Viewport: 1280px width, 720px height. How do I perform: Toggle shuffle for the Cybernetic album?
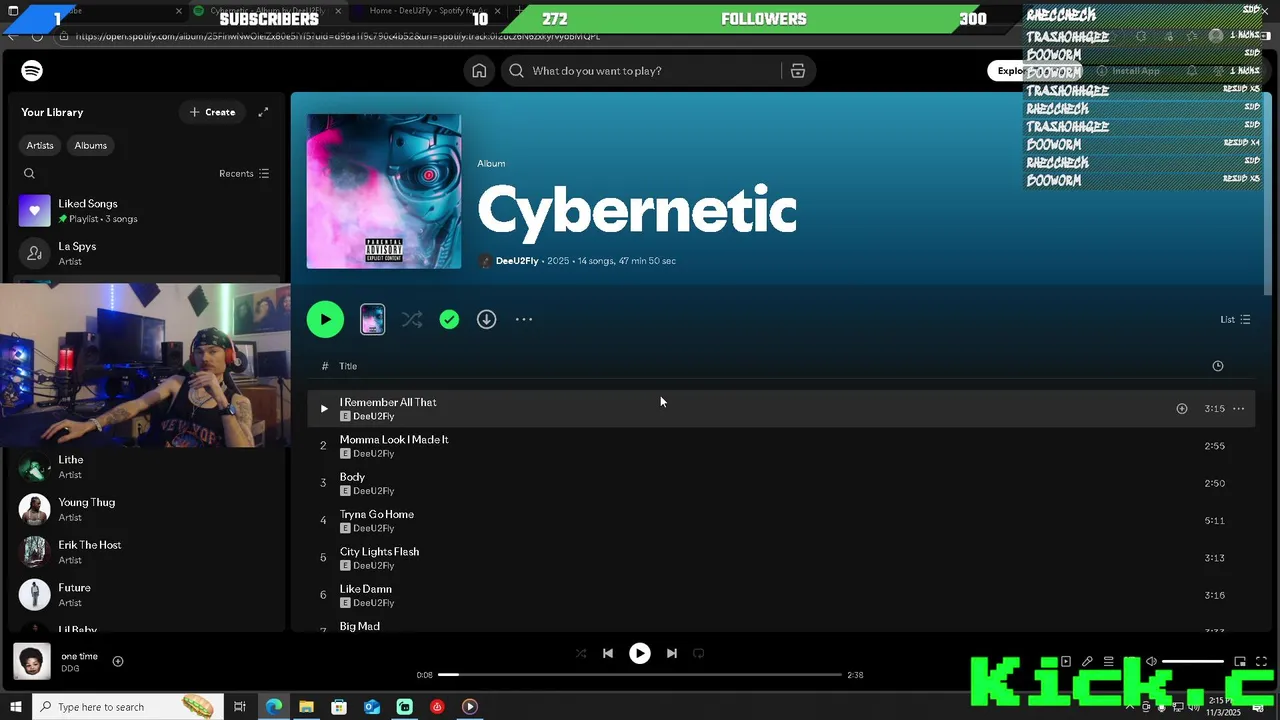(x=412, y=319)
